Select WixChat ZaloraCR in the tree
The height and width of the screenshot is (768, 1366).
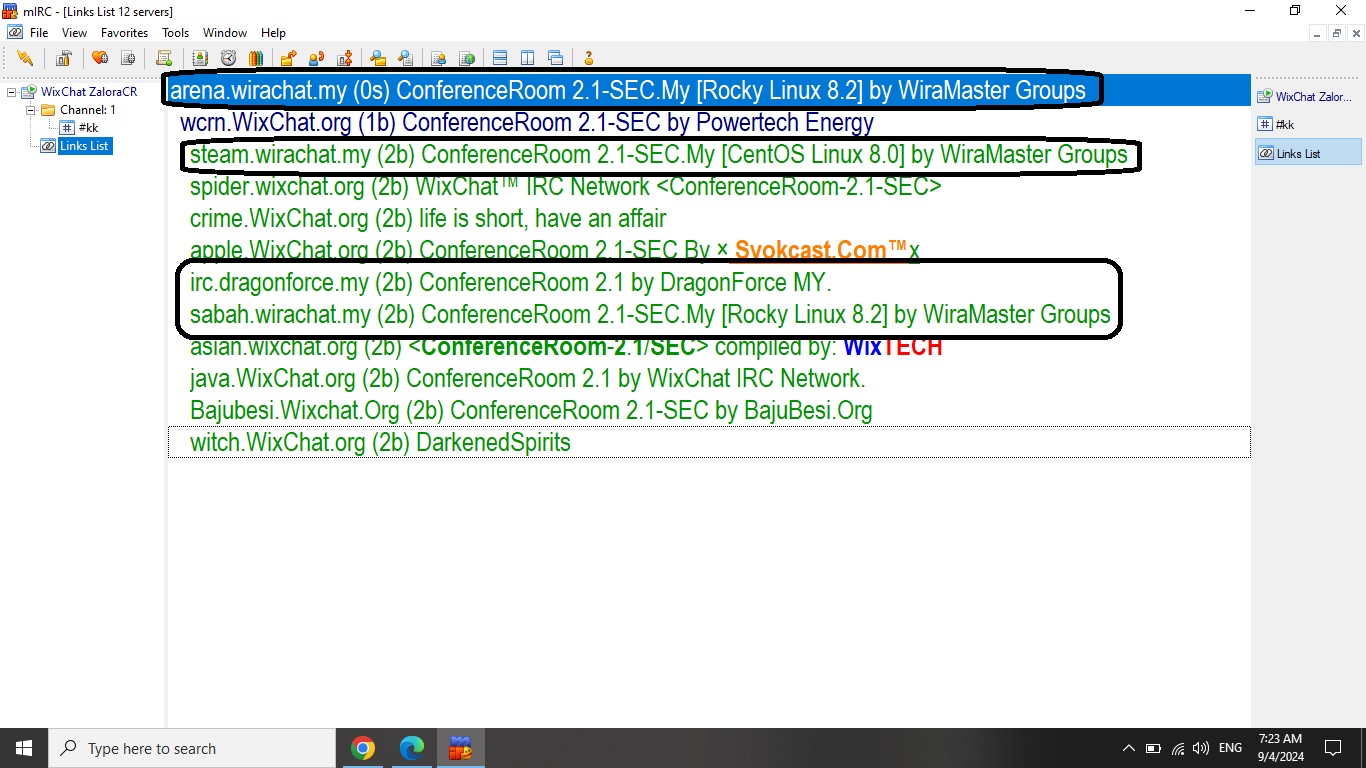[89, 92]
